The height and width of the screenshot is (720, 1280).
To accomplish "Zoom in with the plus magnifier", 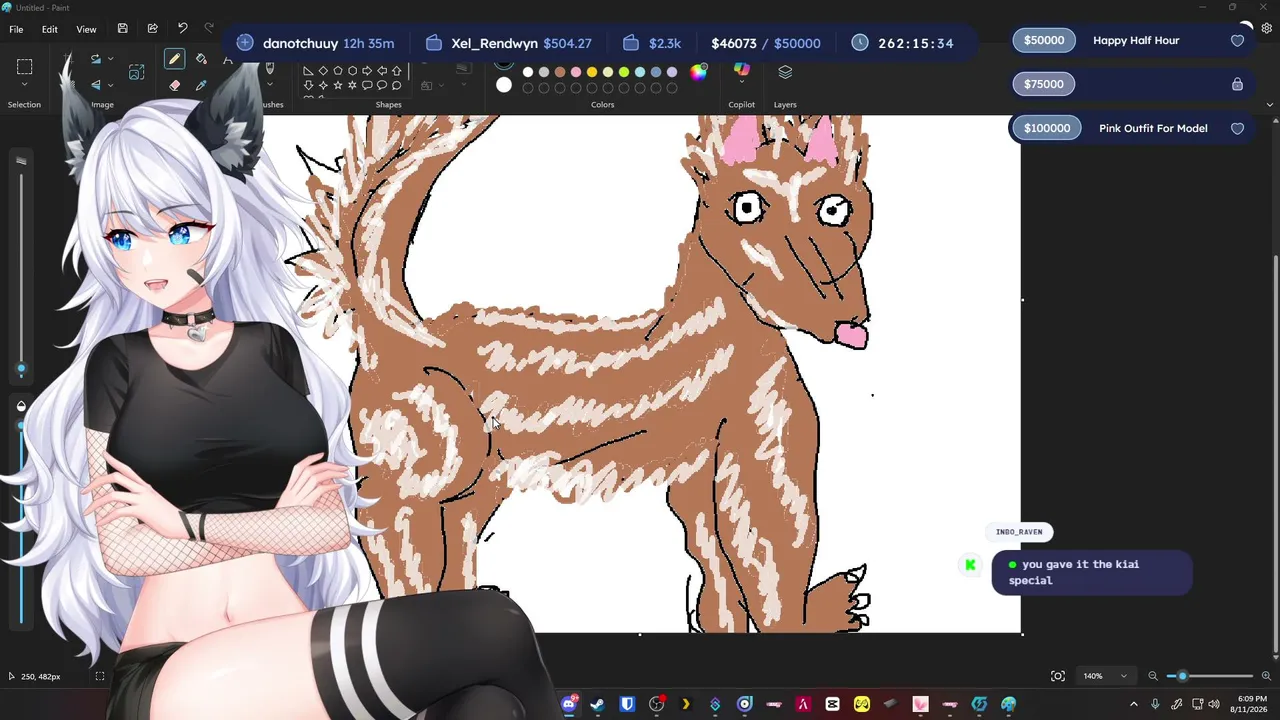I will coord(1266,676).
